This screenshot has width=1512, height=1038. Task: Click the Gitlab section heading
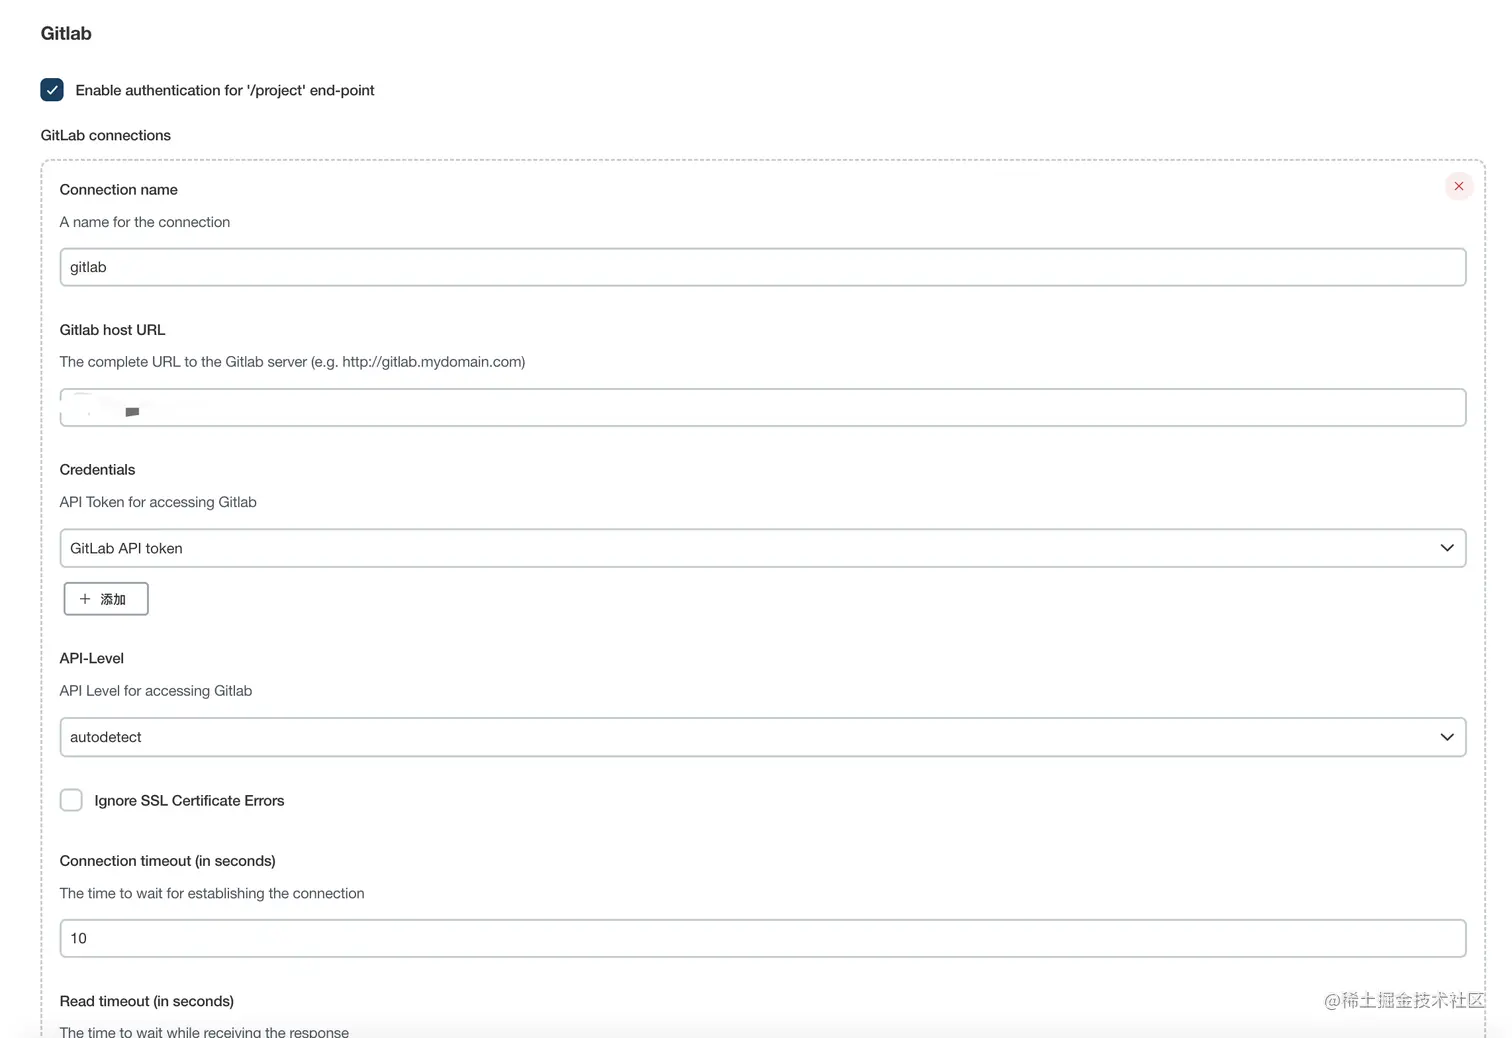[66, 33]
